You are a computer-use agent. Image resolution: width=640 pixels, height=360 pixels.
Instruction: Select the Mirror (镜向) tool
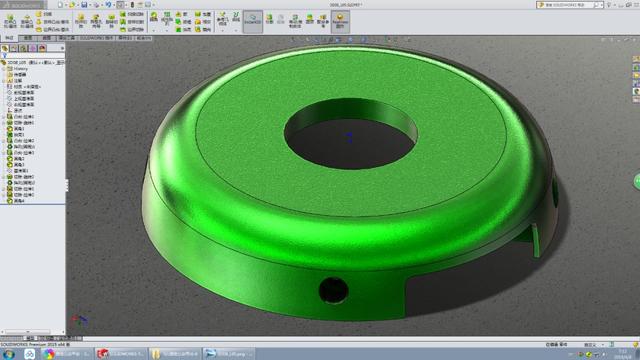(203, 29)
